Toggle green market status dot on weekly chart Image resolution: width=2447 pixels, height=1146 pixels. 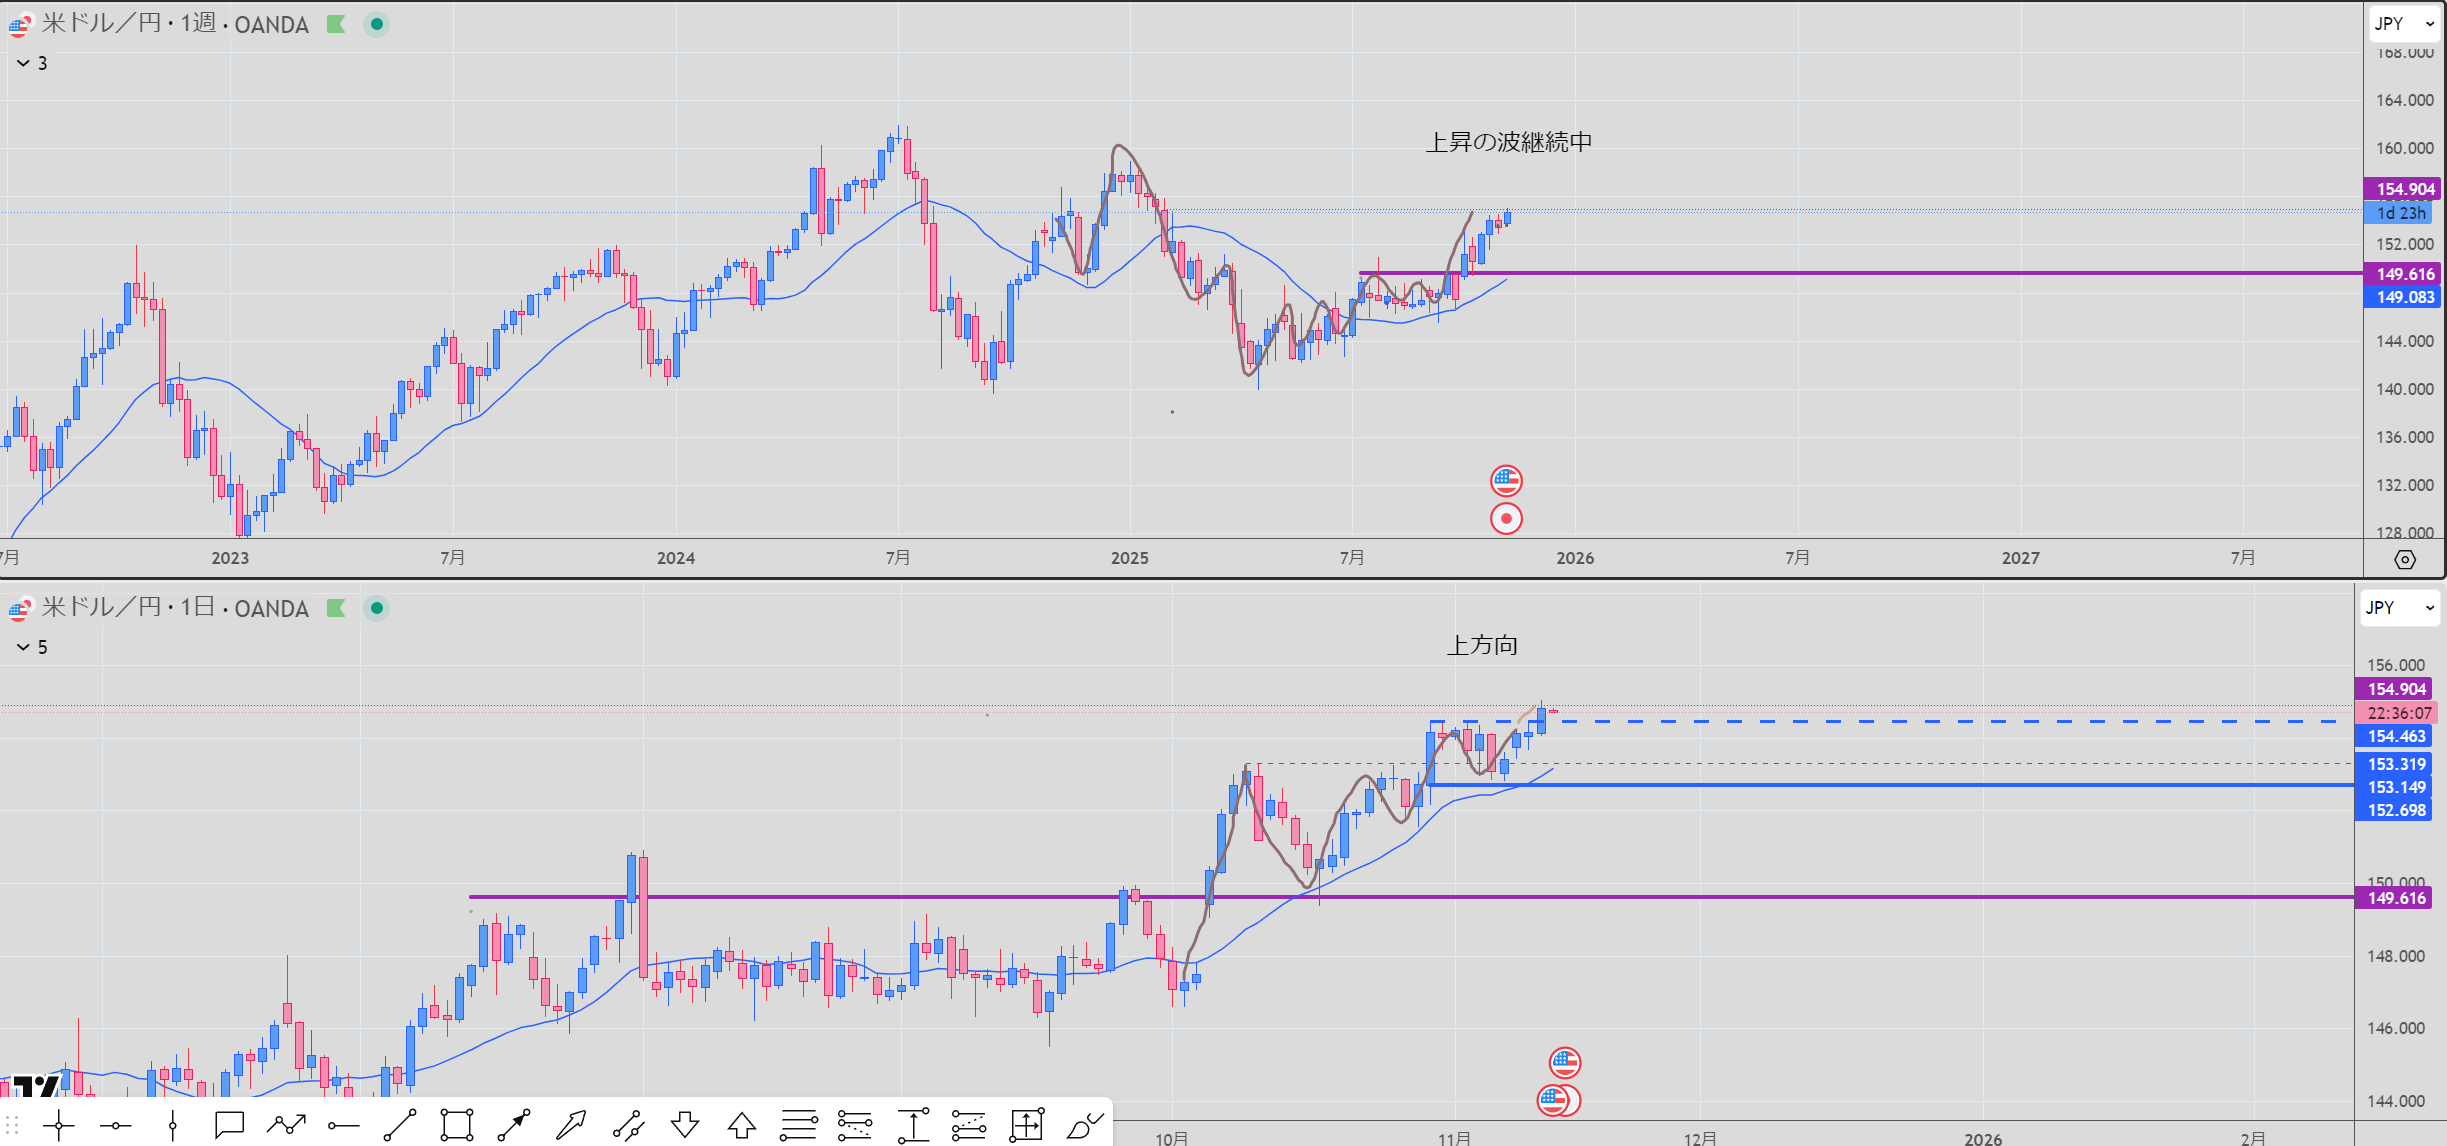tap(377, 24)
